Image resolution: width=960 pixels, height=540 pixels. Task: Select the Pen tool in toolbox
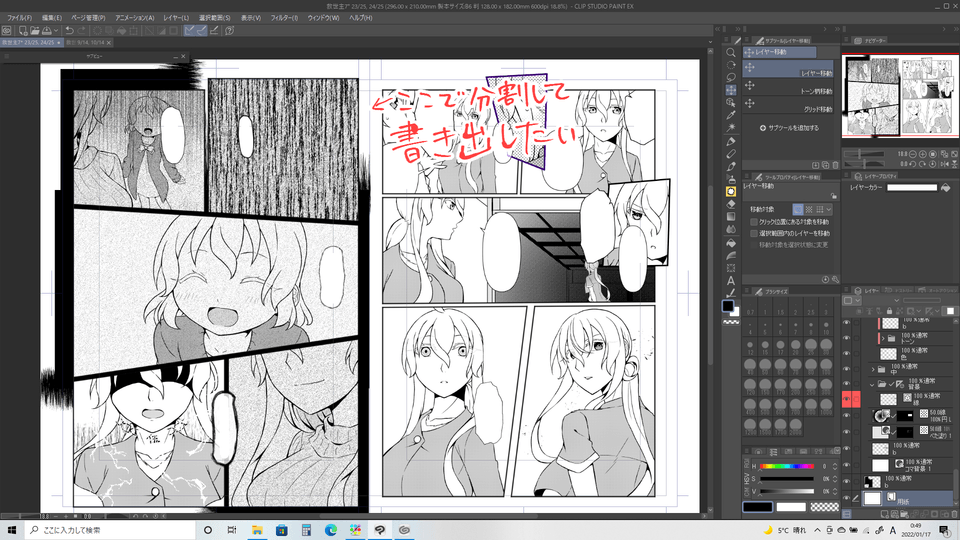tap(730, 141)
